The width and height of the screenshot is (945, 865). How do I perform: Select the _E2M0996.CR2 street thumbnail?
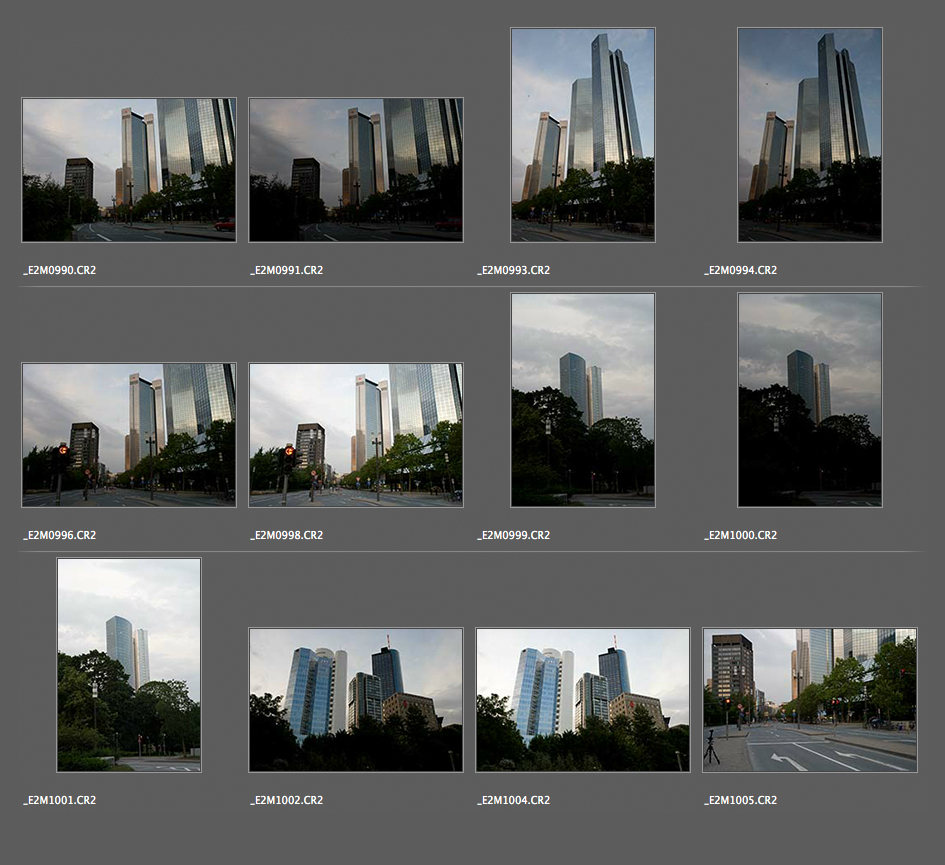pos(129,435)
